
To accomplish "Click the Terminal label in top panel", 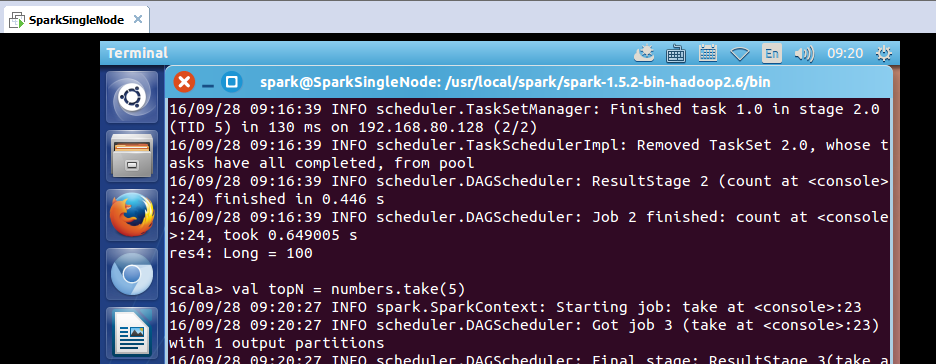I will coord(137,53).
